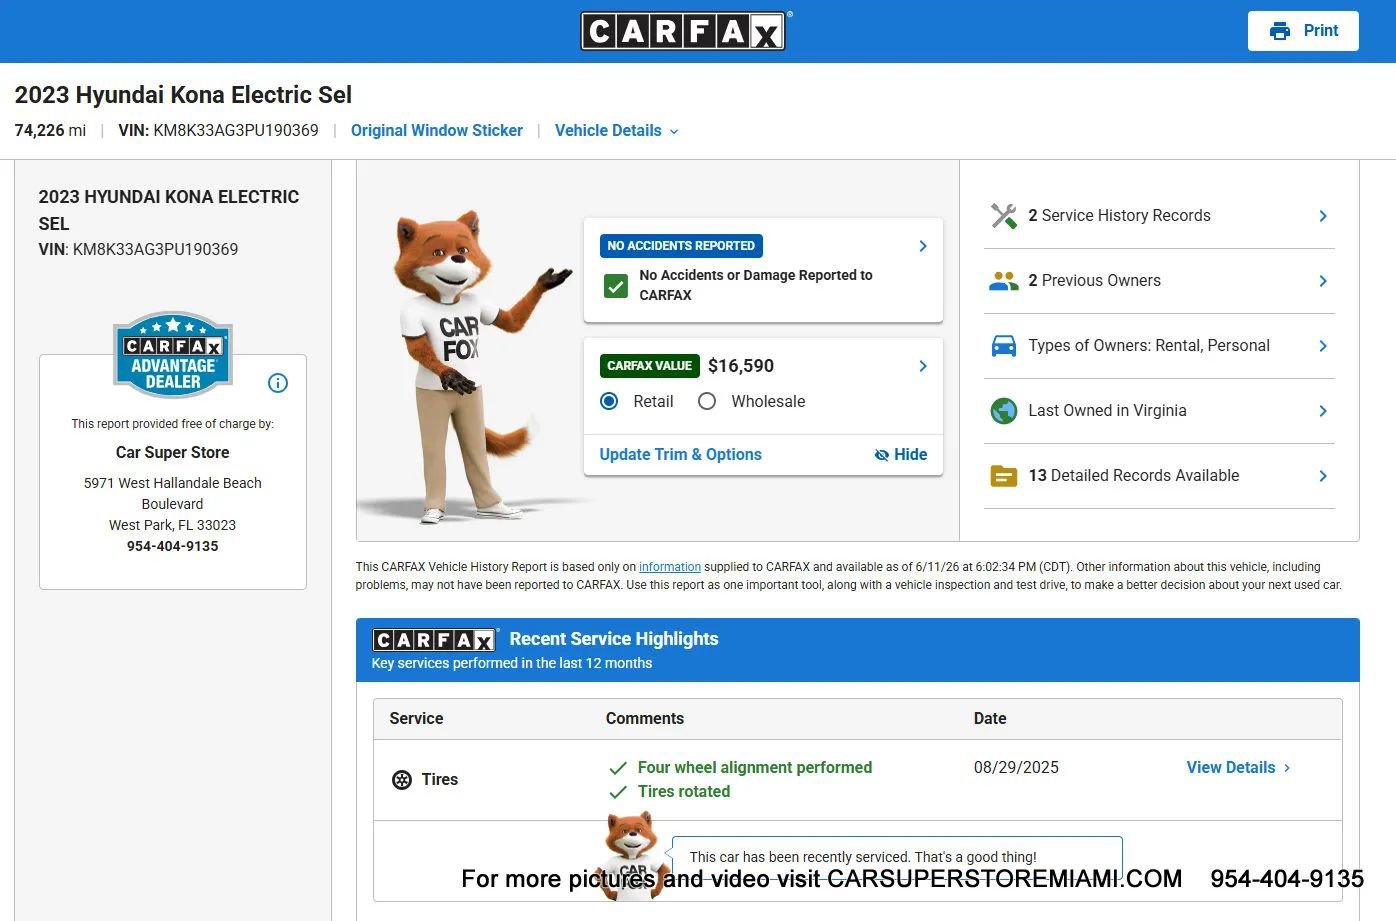The image size is (1396, 921).
Task: Click the $16,590 value text
Action: click(x=741, y=366)
